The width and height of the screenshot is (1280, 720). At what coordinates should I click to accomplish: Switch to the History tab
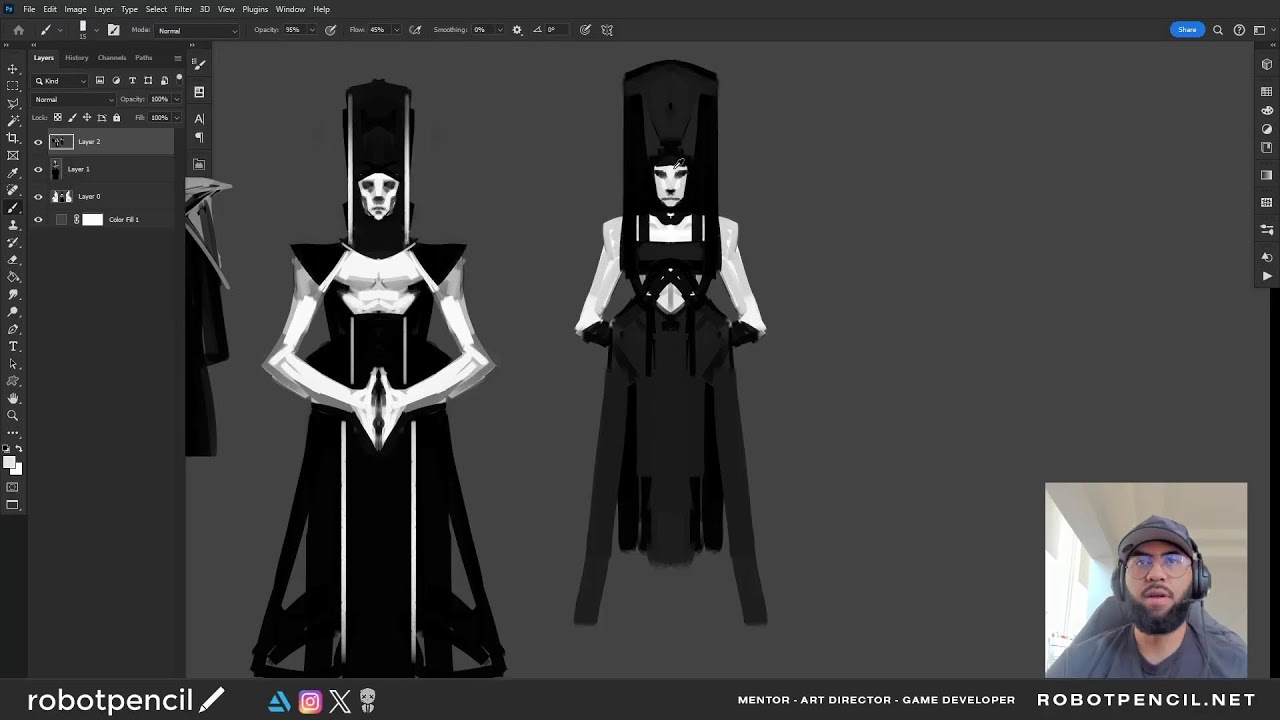[77, 58]
